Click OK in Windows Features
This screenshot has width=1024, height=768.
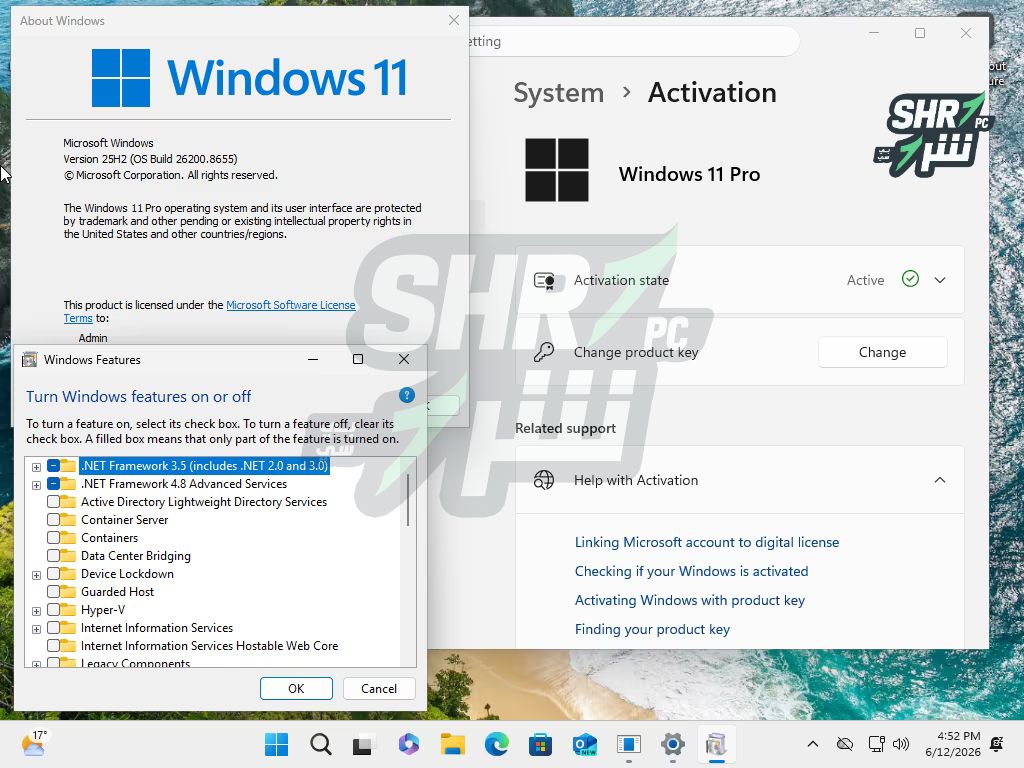point(296,688)
